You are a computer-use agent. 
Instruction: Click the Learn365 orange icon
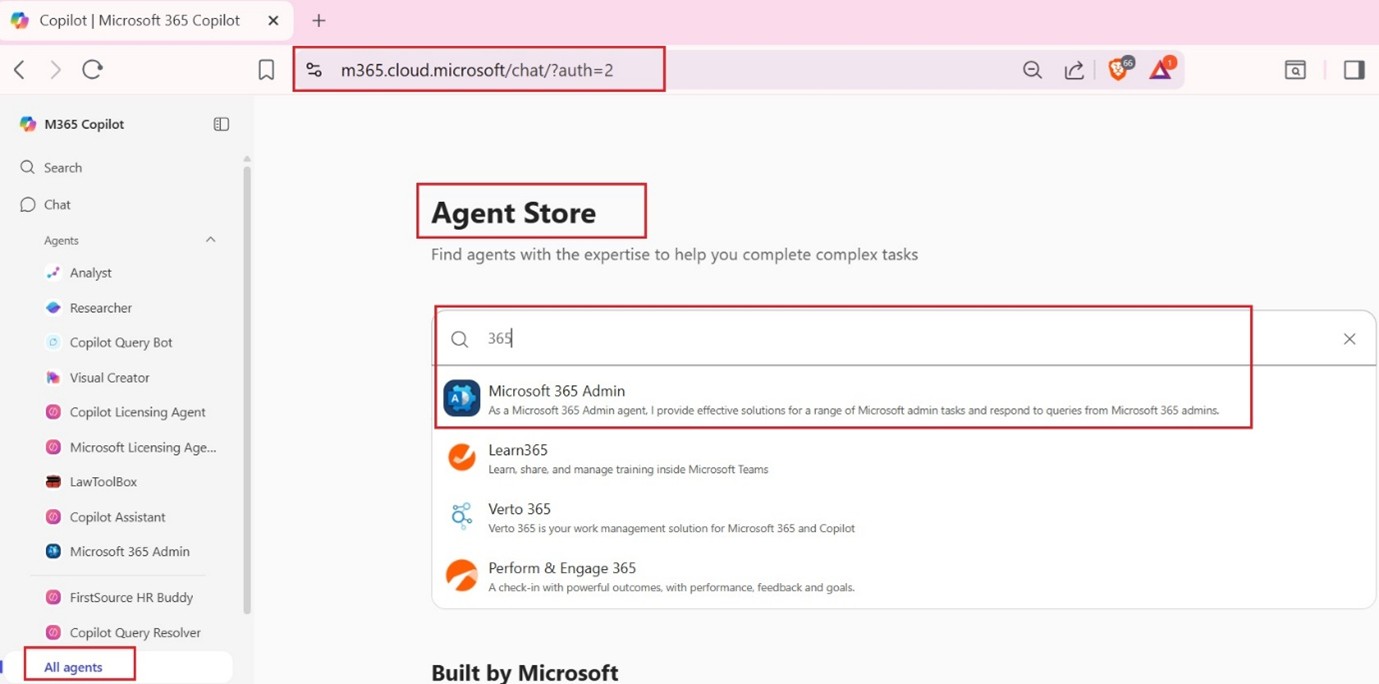point(462,457)
